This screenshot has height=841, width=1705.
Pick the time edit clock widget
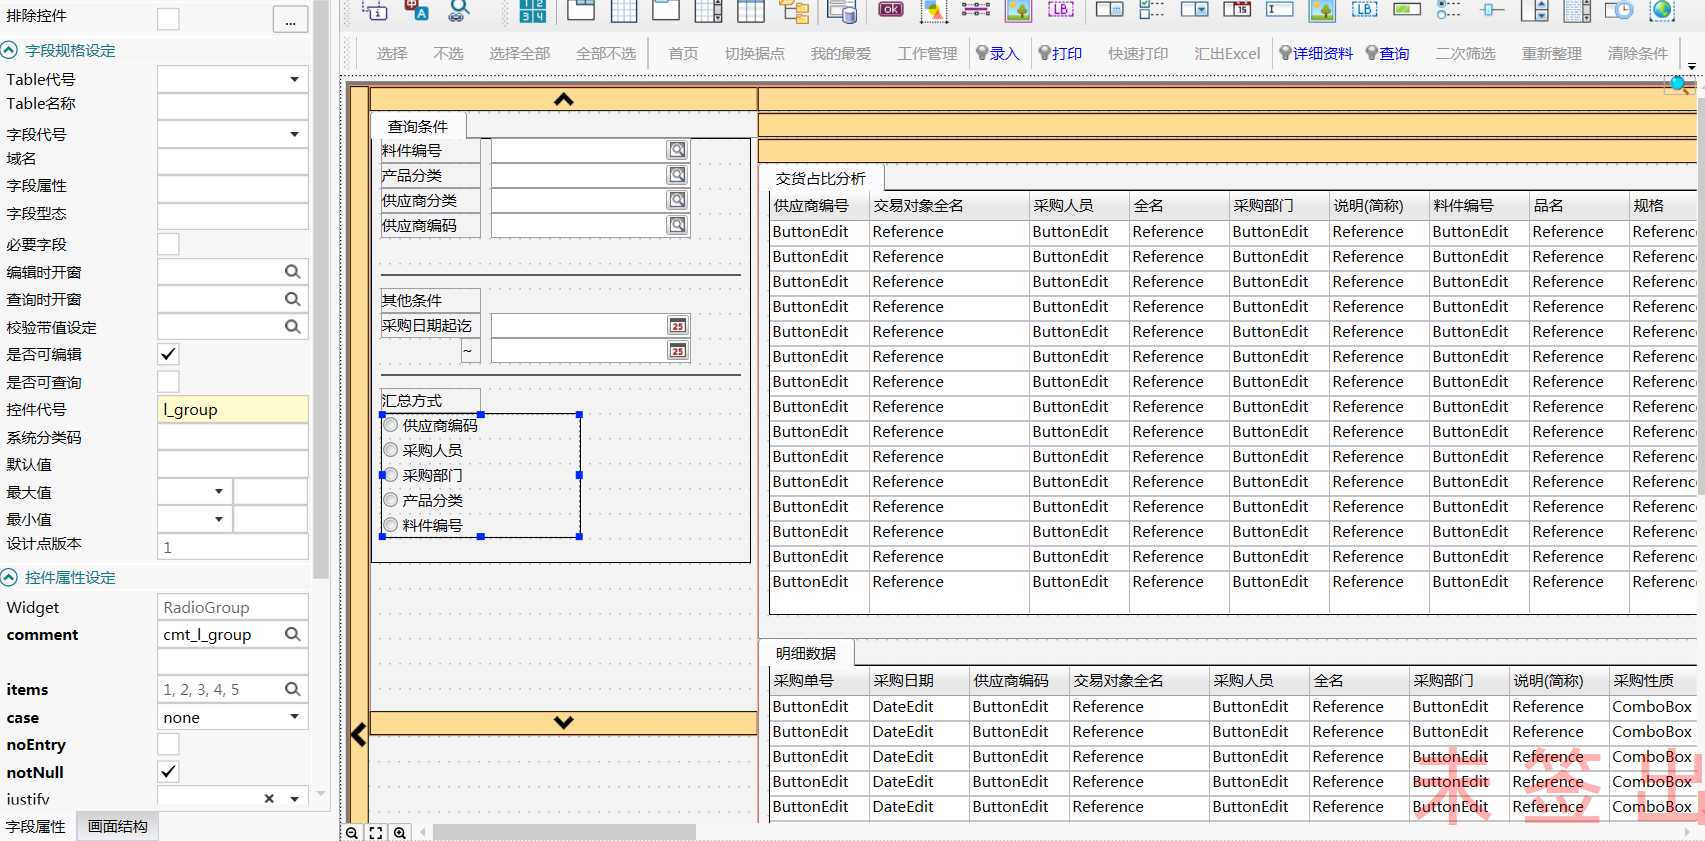click(x=1619, y=10)
